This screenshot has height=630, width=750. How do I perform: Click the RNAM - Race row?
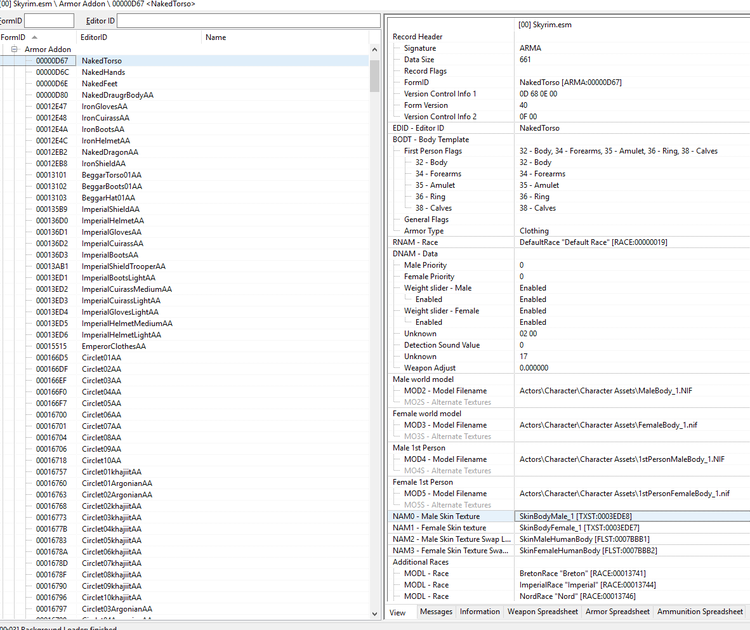tap(569, 242)
